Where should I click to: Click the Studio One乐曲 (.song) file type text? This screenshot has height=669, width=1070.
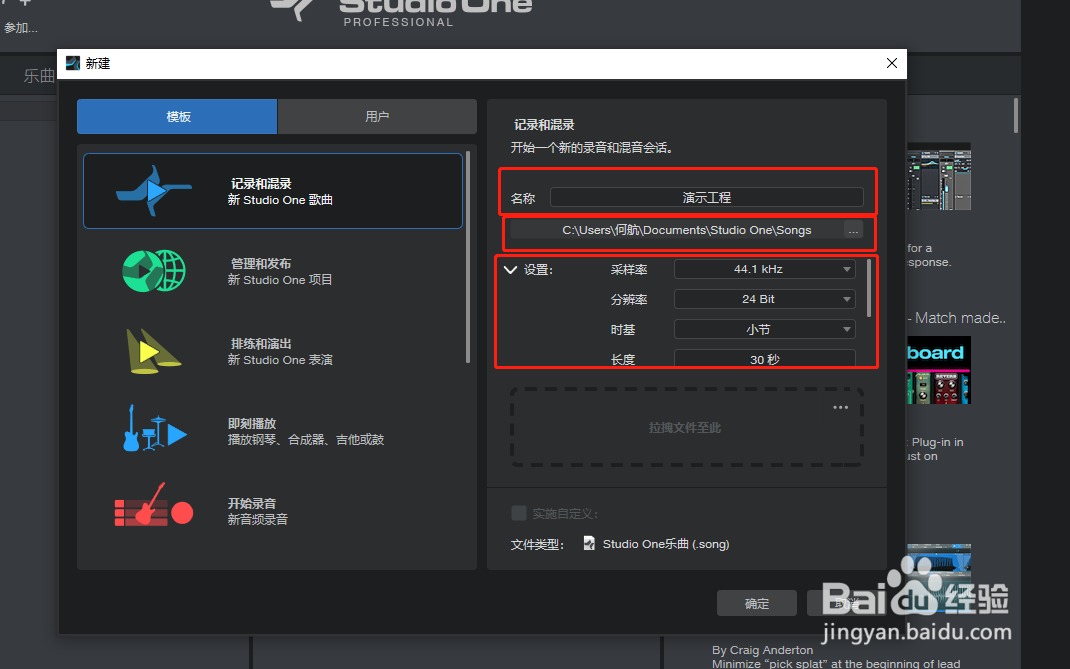666,544
